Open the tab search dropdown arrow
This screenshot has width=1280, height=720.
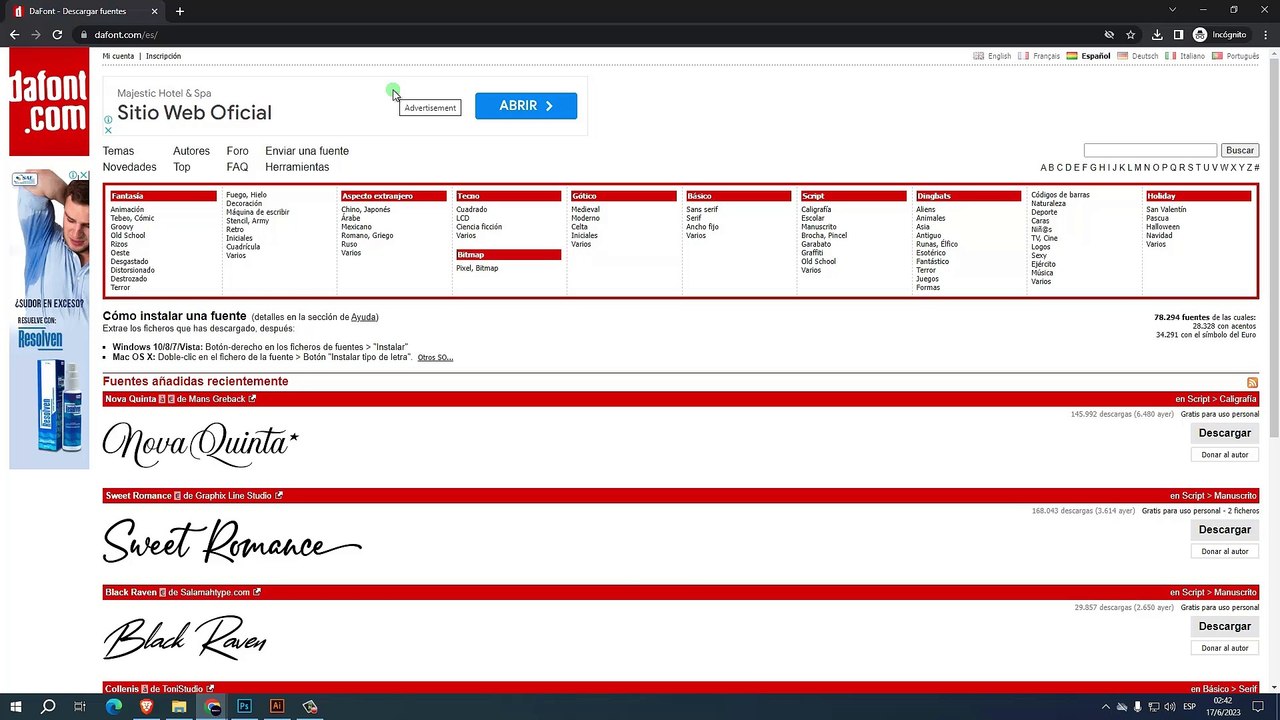(x=1172, y=10)
